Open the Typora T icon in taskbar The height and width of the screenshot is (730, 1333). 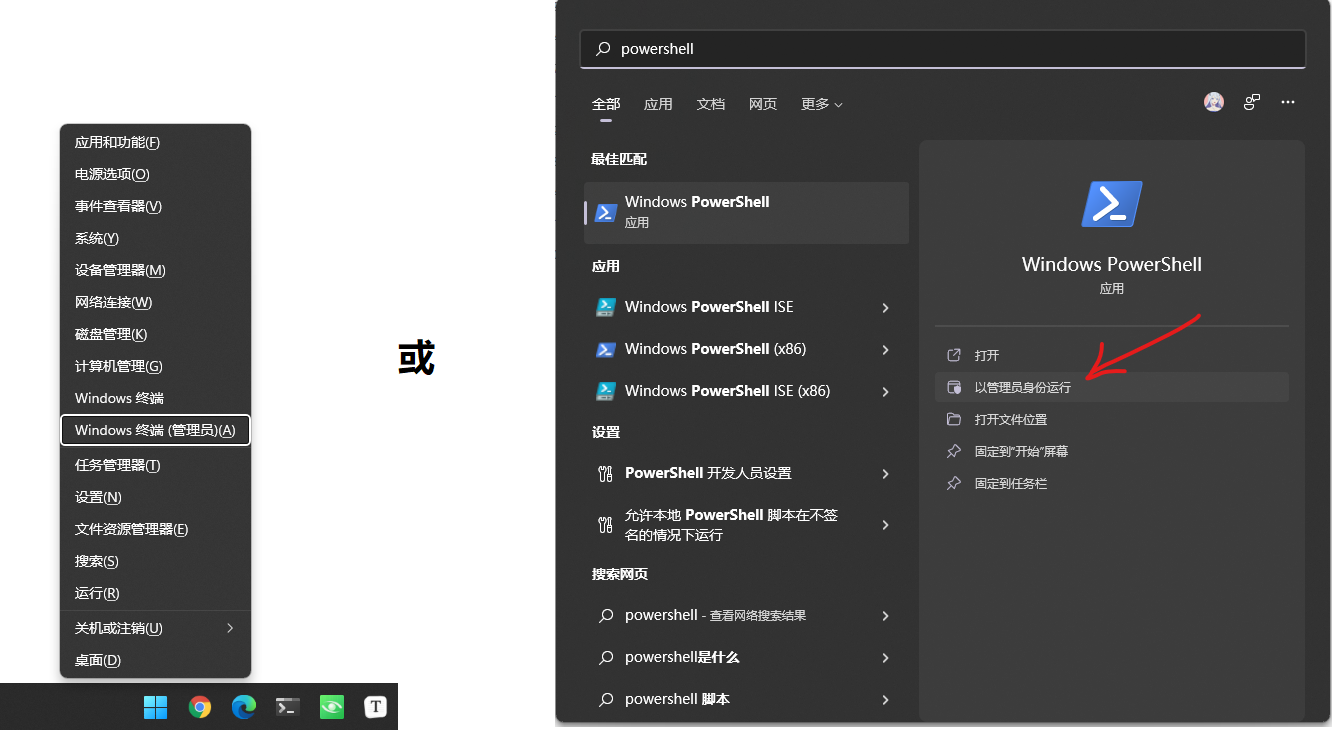click(375, 707)
